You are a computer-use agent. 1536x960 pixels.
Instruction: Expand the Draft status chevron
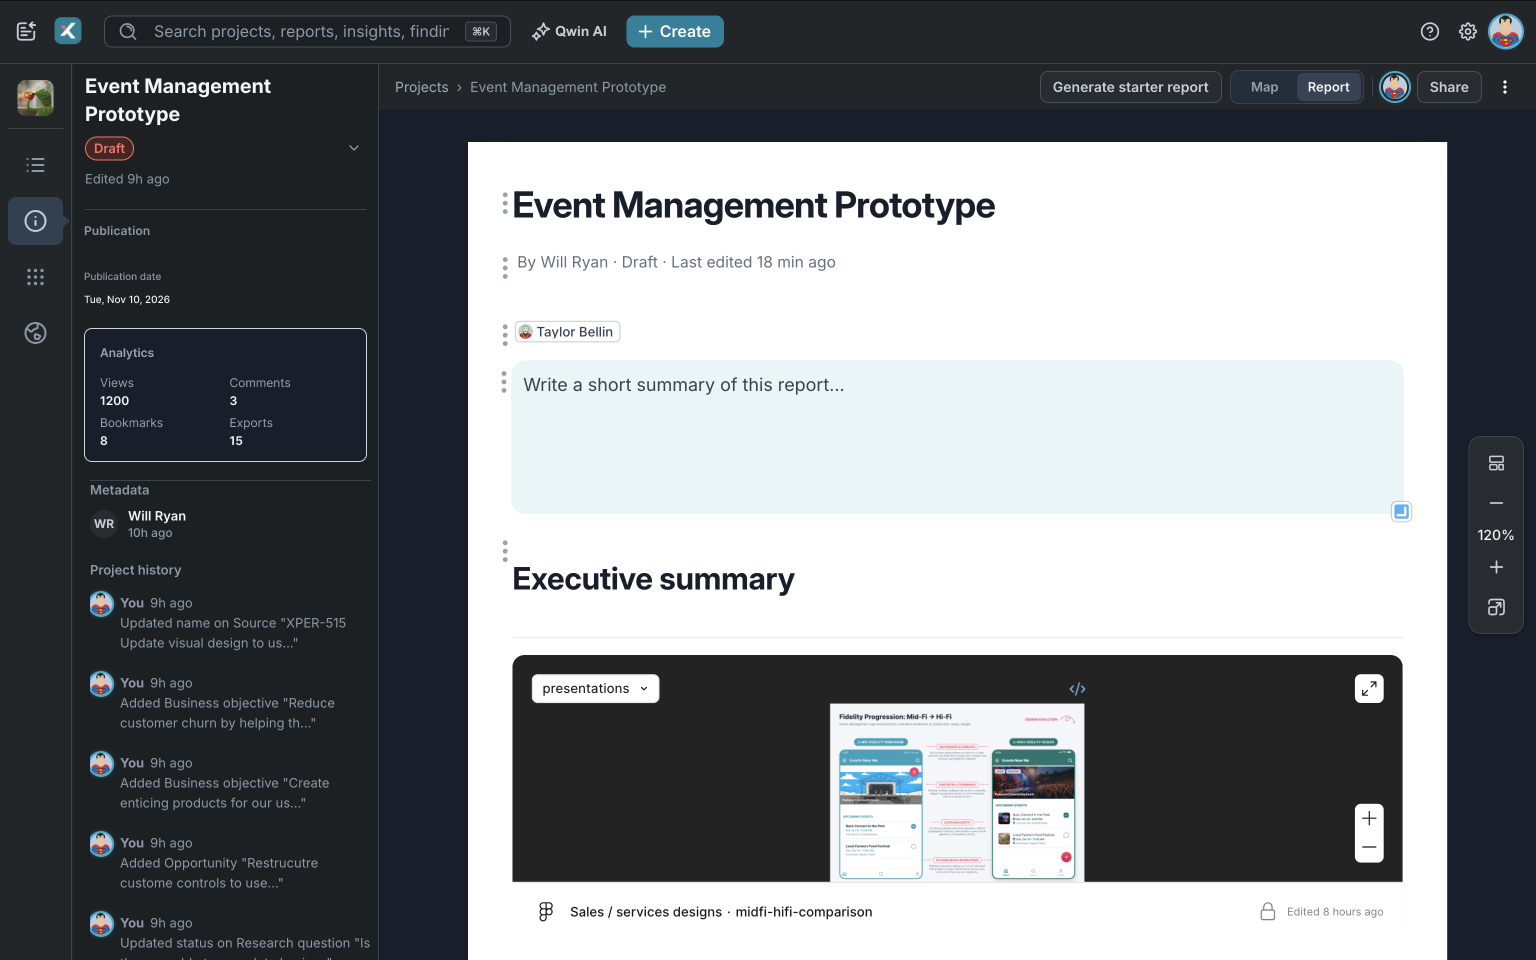(x=353, y=148)
